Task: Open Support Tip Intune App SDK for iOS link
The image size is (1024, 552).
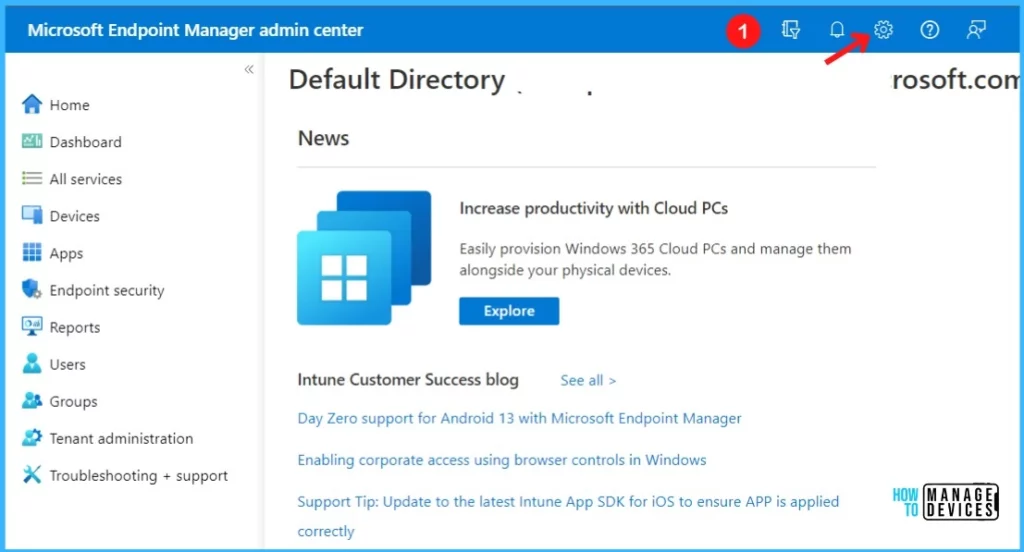Action: [x=568, y=516]
